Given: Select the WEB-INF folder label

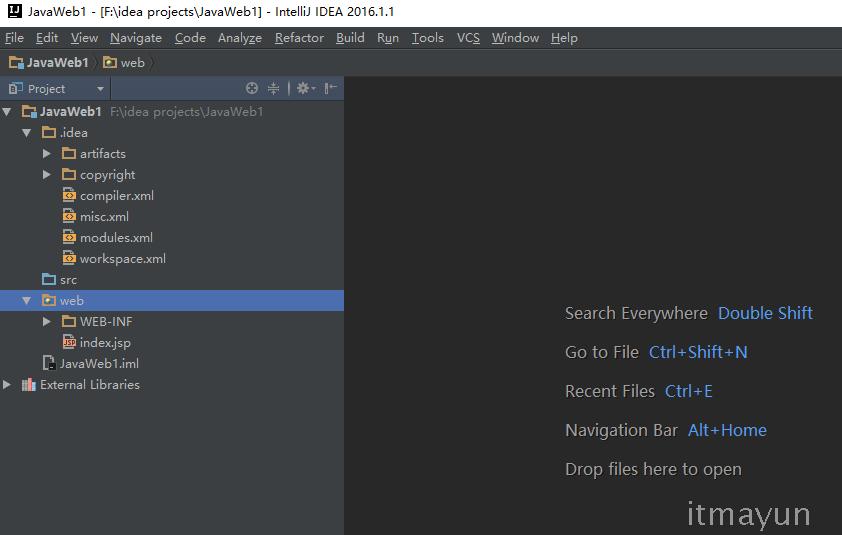Looking at the screenshot, I should coord(106,321).
